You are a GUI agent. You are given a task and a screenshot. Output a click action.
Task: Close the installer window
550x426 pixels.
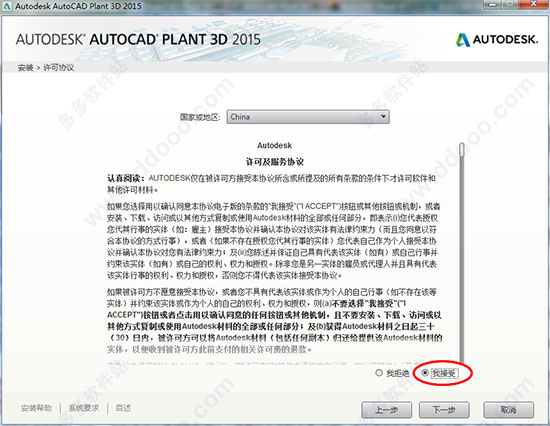click(533, 4)
